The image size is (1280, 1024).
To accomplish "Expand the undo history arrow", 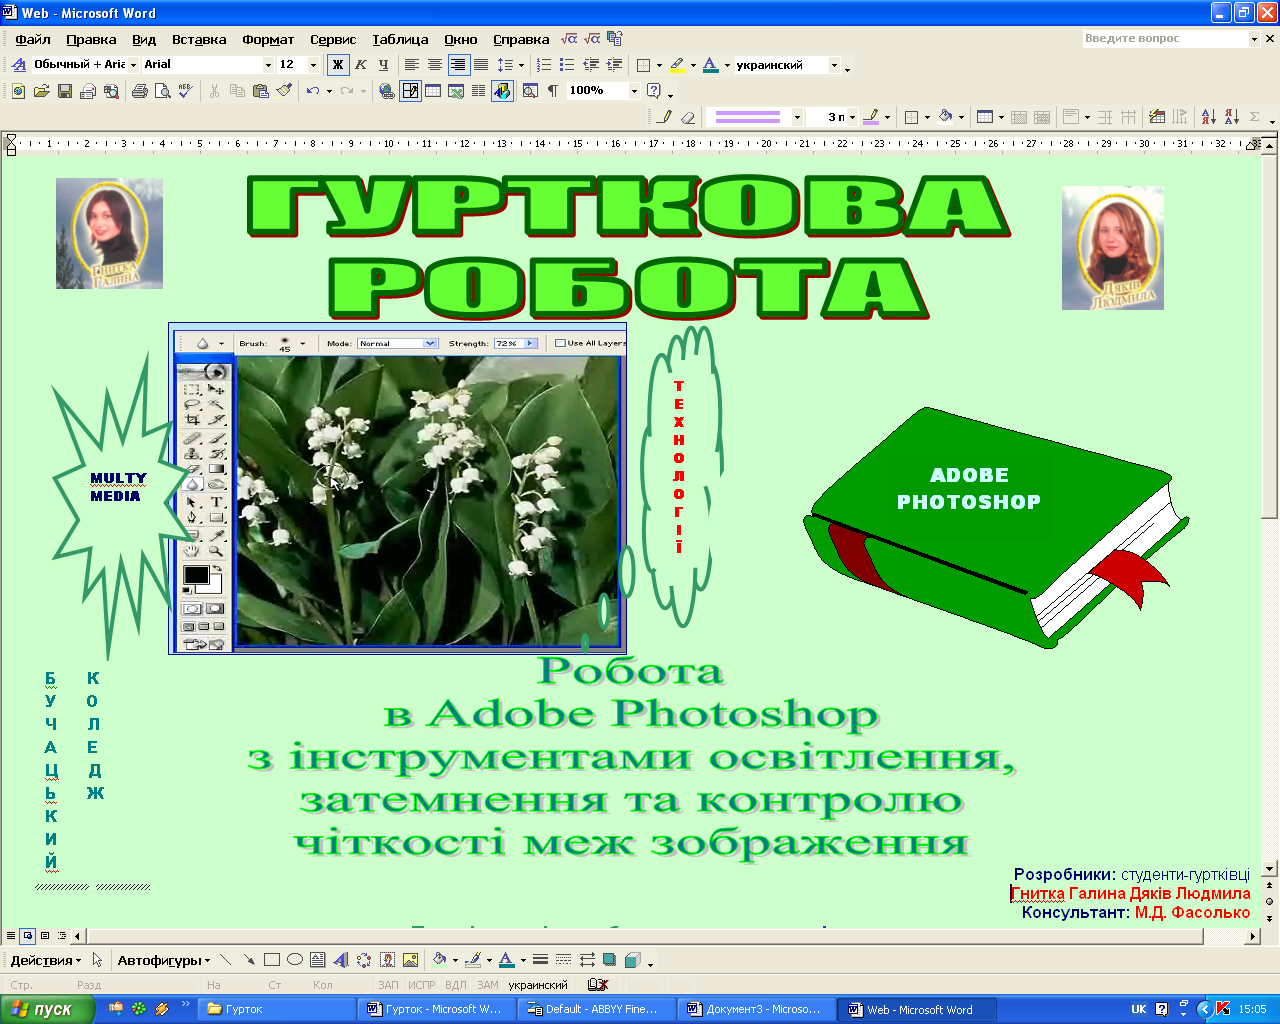I will (x=329, y=91).
